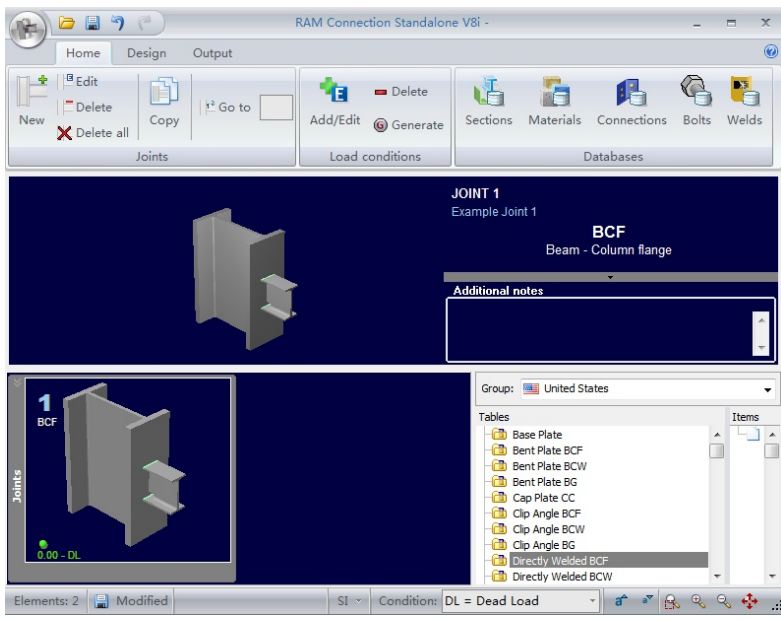Viewport: 781px width, 620px height.
Task: Select the Cap Plate CC table
Action: tap(533, 497)
